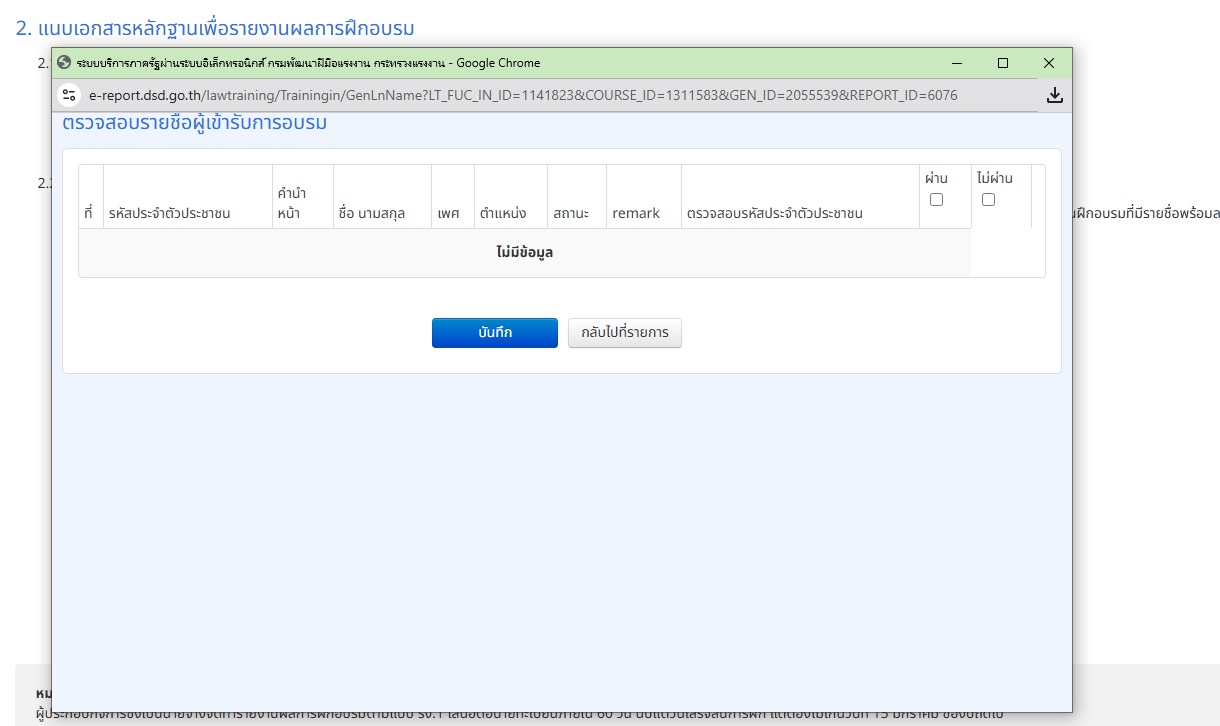Screen dimensions: 1220x726
Task: Click the คำนำหน้า column header
Action: pyautogui.click(x=292, y=203)
